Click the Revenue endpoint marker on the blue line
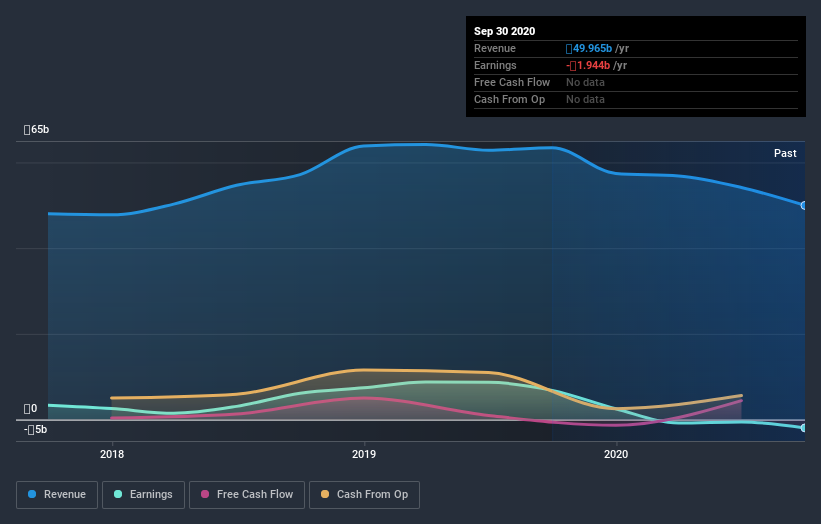 click(804, 206)
